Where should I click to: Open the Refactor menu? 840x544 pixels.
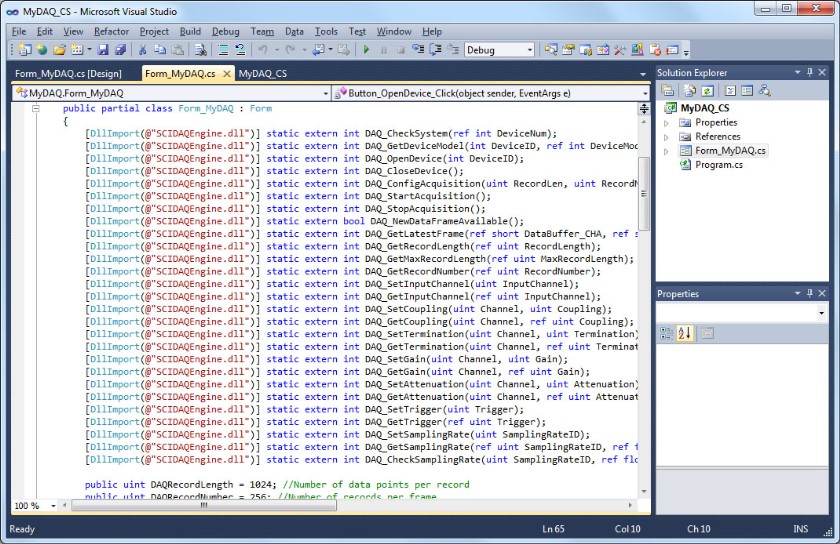tap(111, 32)
